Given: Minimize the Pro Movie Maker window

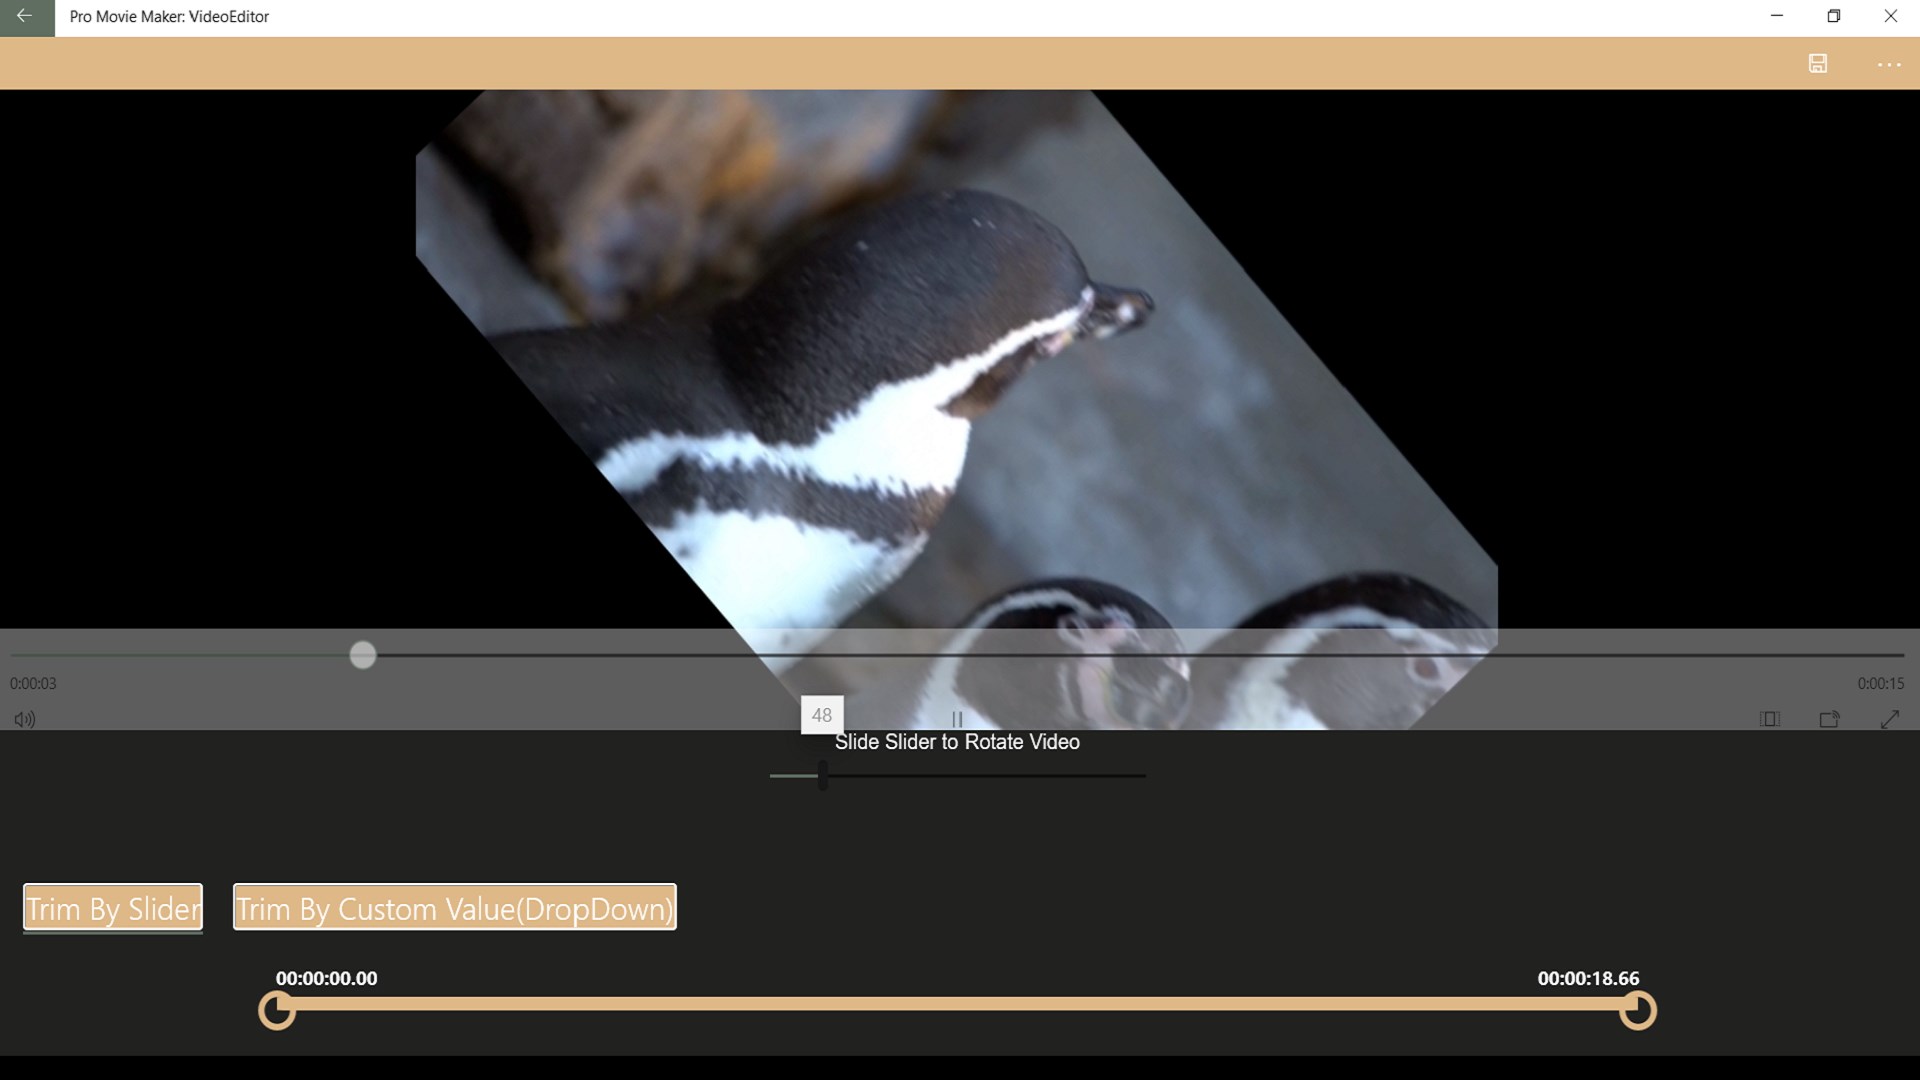Looking at the screenshot, I should (x=1776, y=17).
